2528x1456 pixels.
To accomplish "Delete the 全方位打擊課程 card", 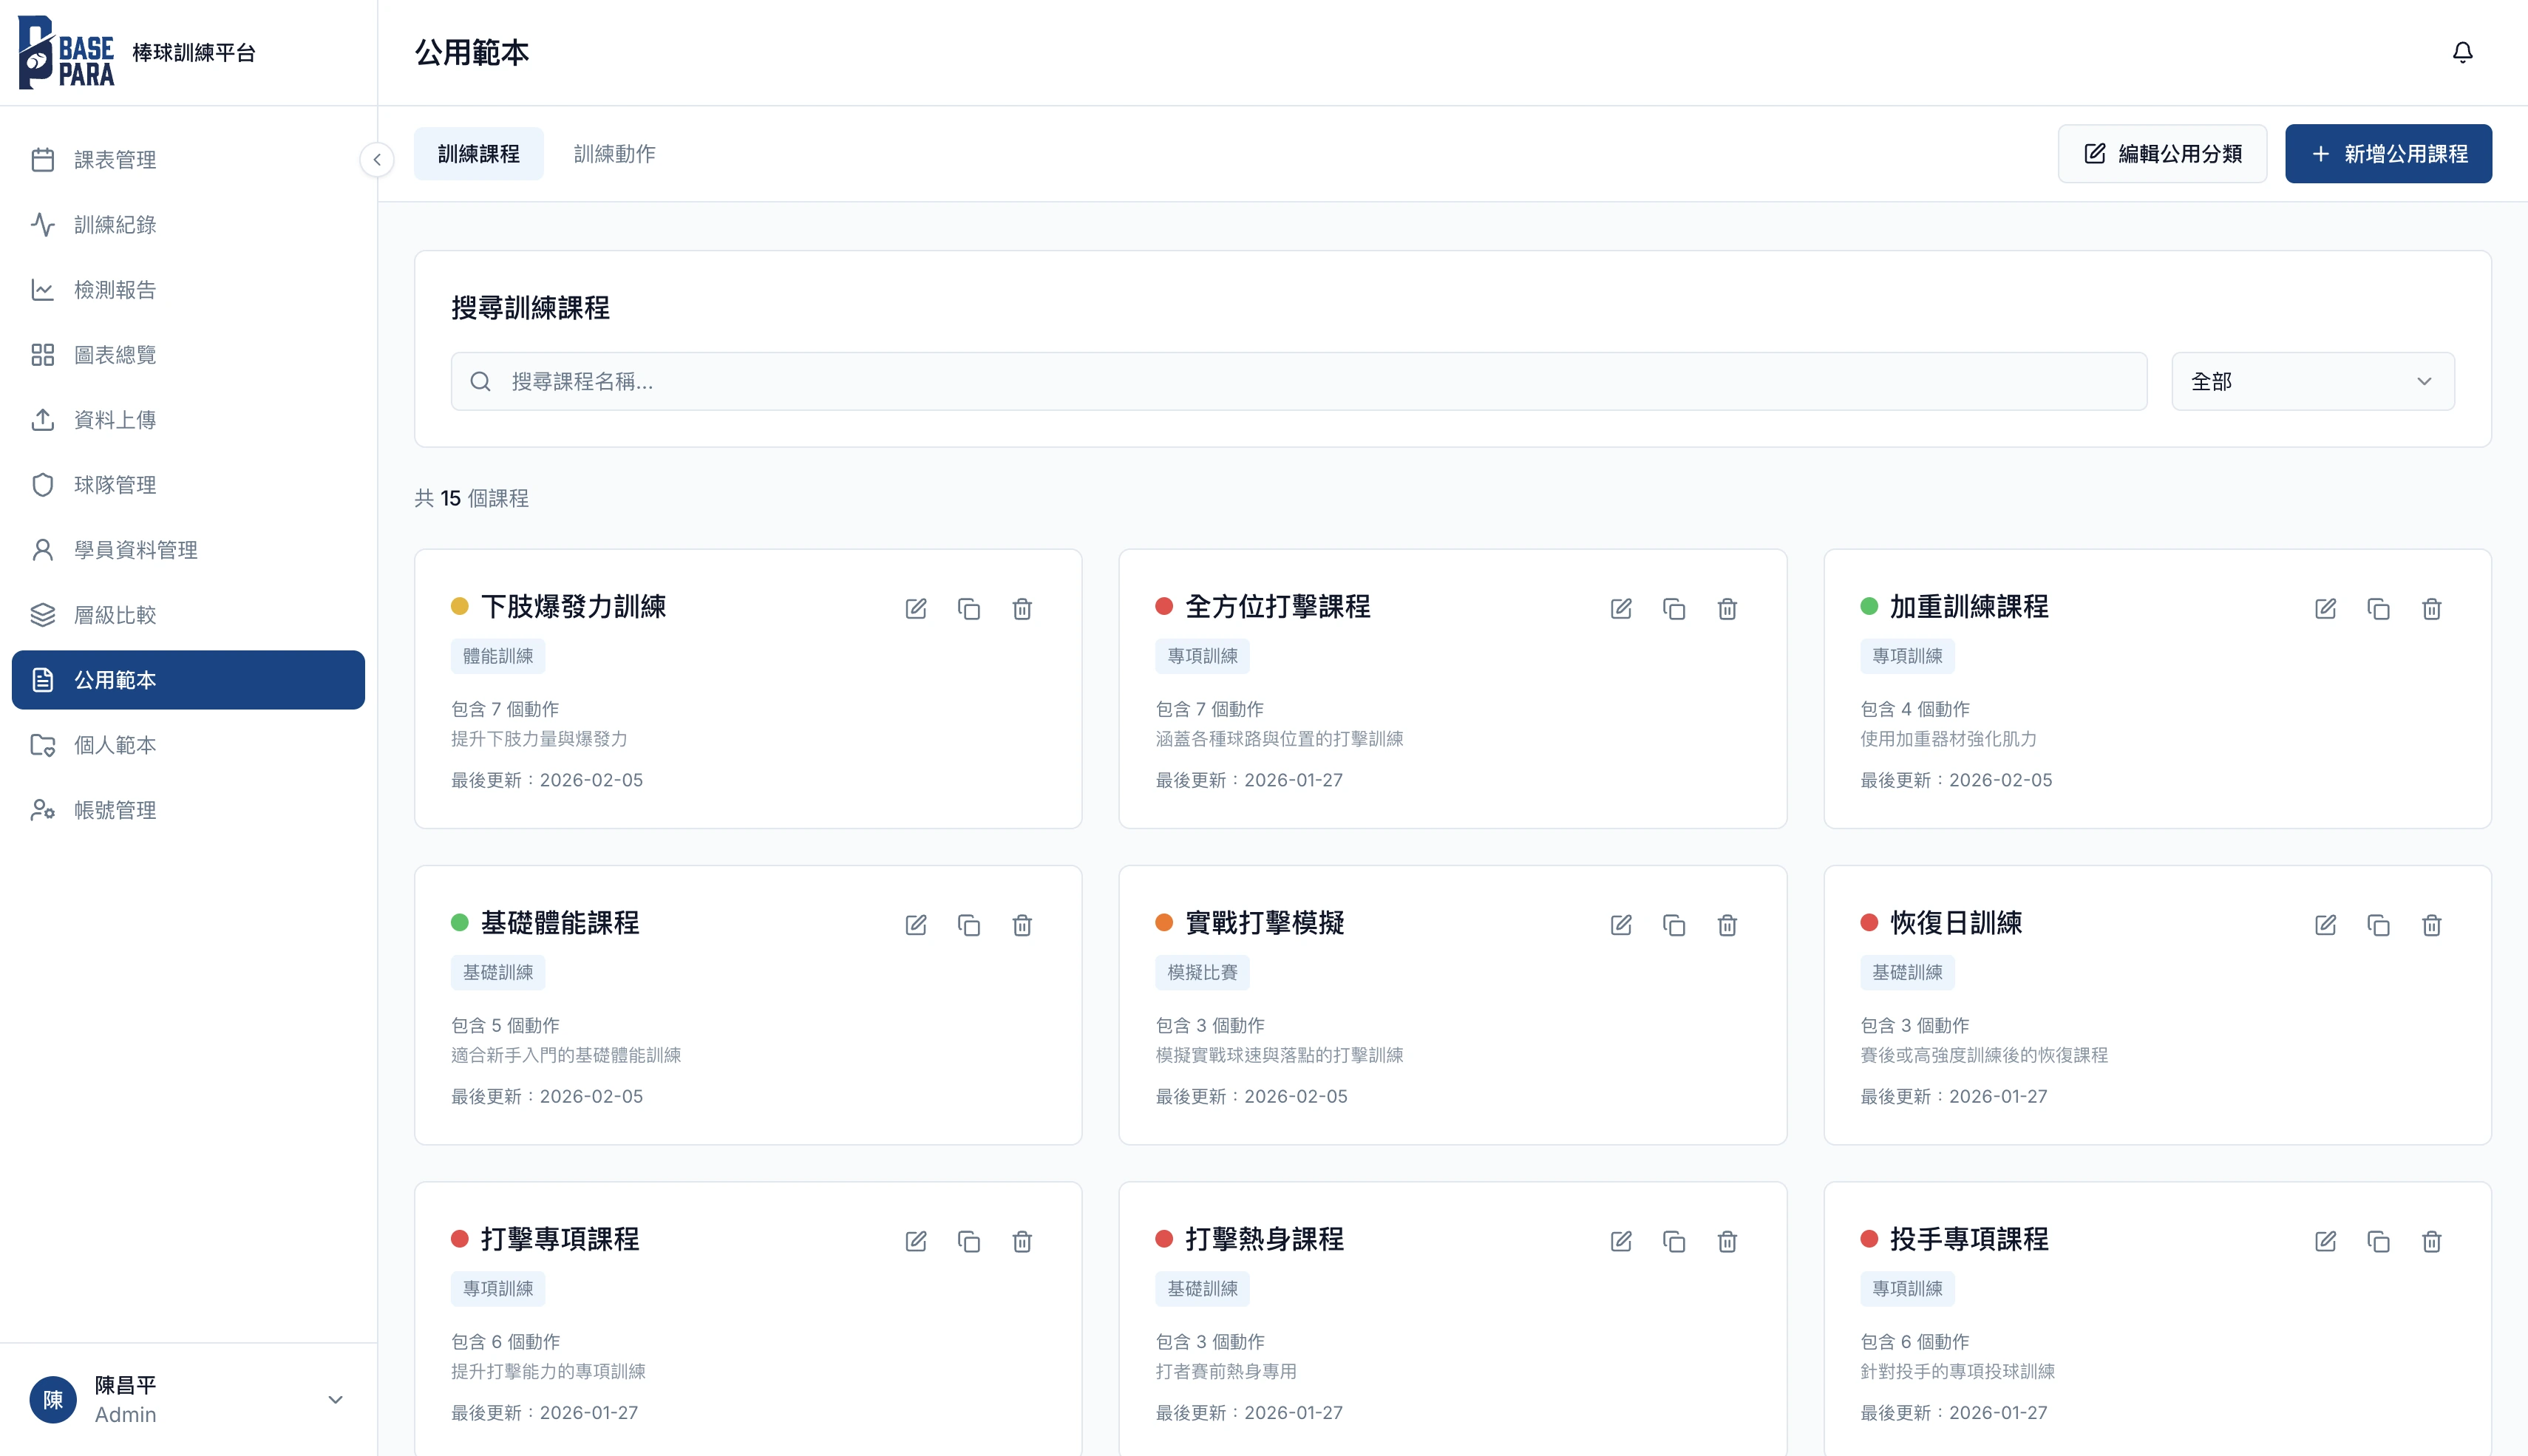I will click(x=1727, y=608).
